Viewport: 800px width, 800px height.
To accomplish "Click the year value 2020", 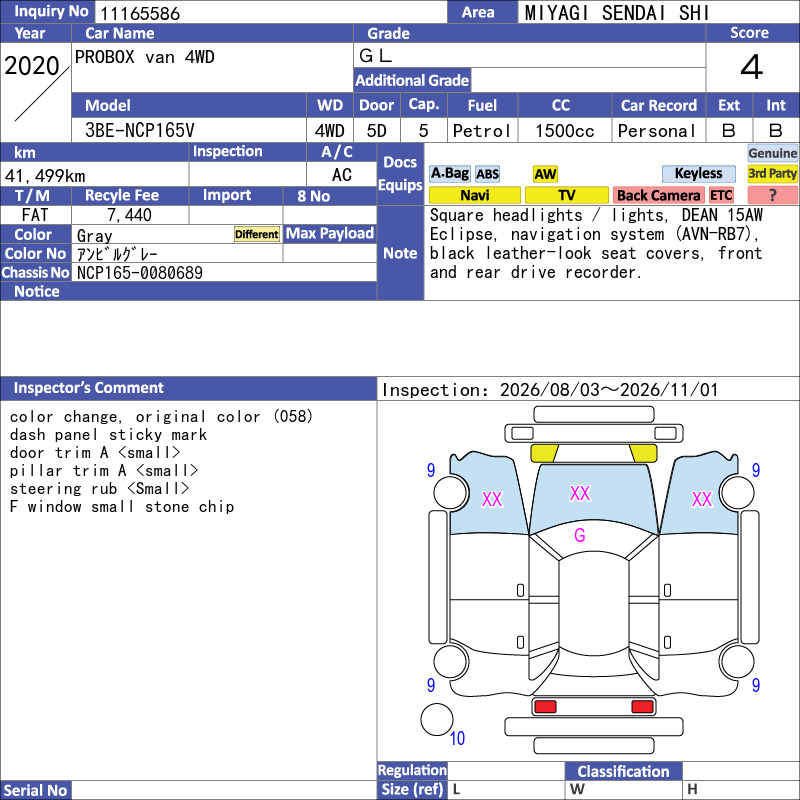I will (x=32, y=66).
